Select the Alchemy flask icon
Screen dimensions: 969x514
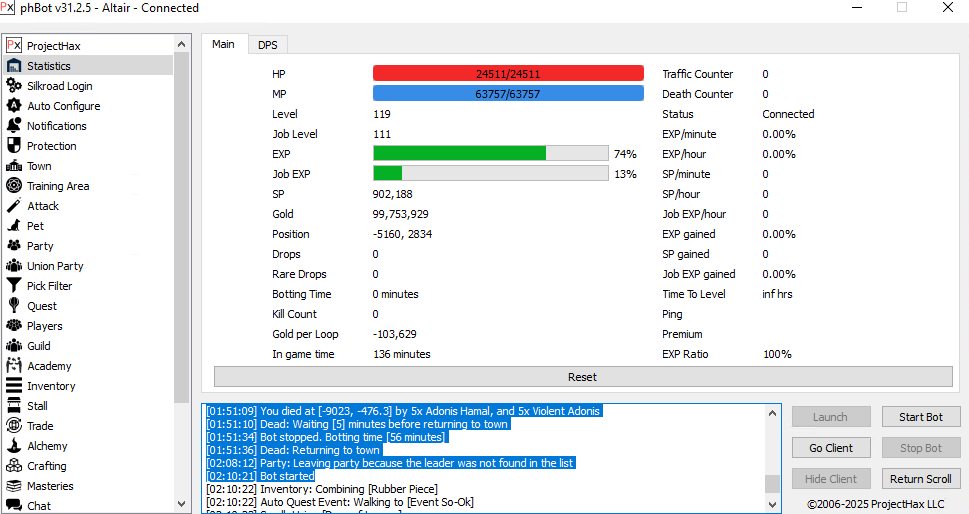point(14,446)
